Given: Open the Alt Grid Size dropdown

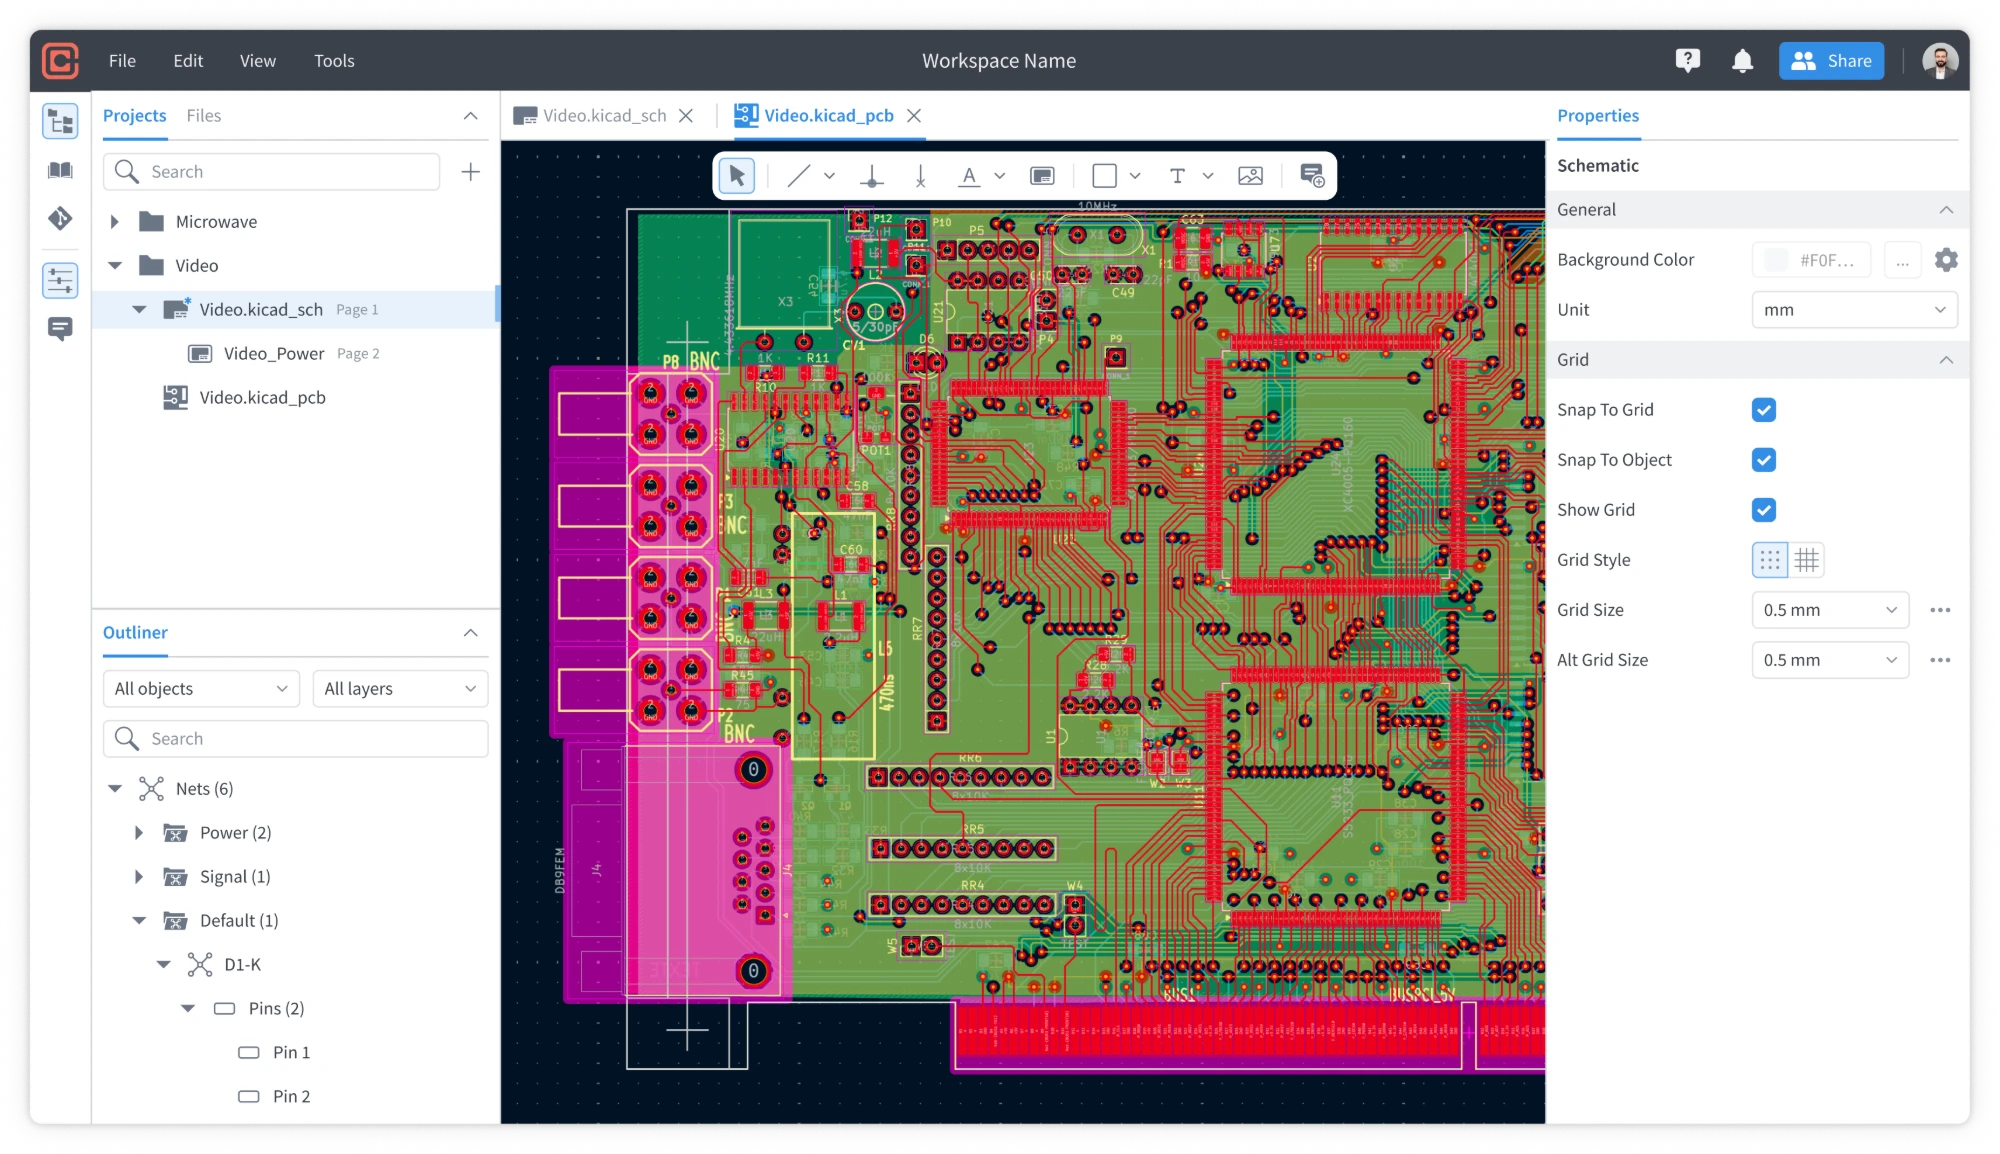Looking at the screenshot, I should [1830, 660].
